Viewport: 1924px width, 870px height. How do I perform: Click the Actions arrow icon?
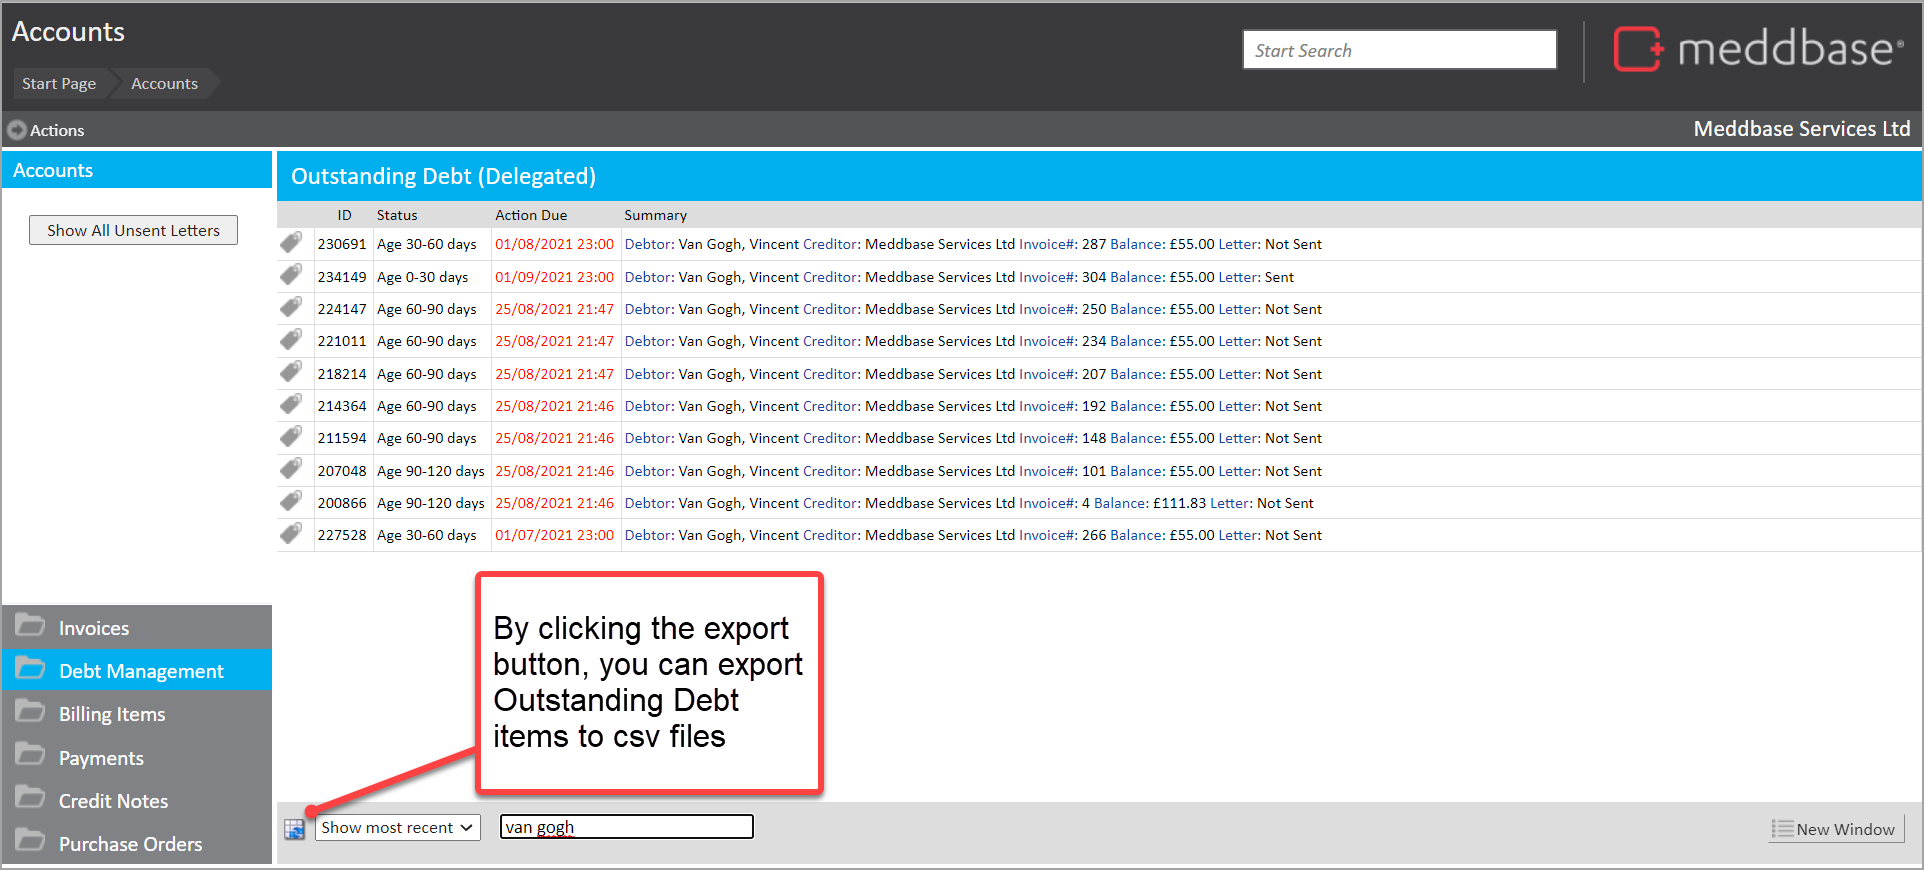click(17, 130)
